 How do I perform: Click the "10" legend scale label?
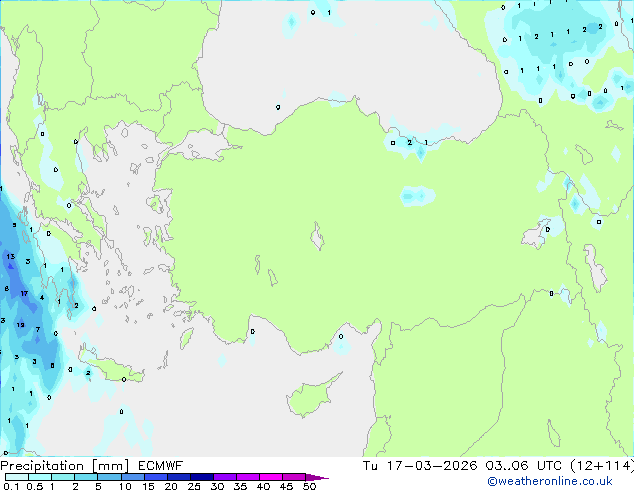125,486
